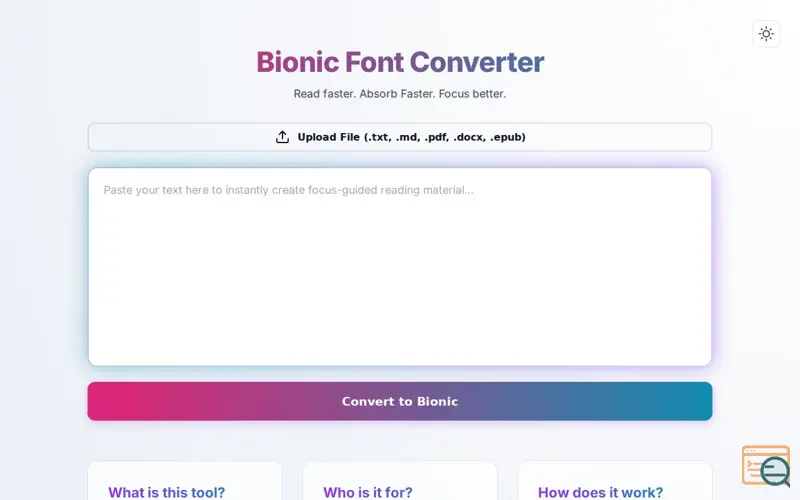Screen dimensions: 800x500
Task: Open the floating search widget icon
Action: tap(766, 465)
